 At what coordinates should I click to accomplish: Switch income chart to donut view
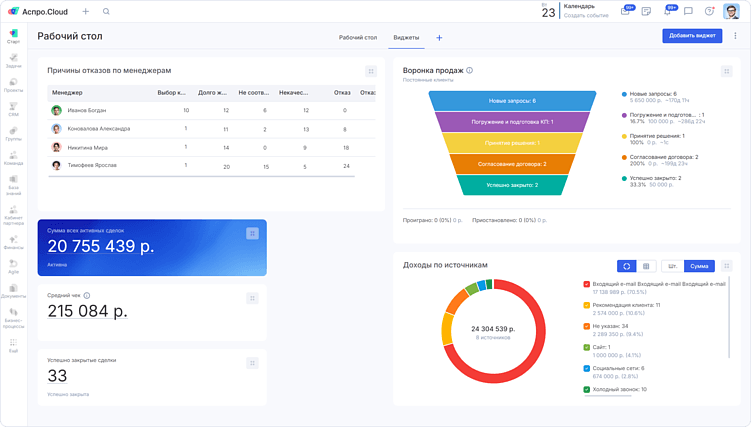point(626,266)
